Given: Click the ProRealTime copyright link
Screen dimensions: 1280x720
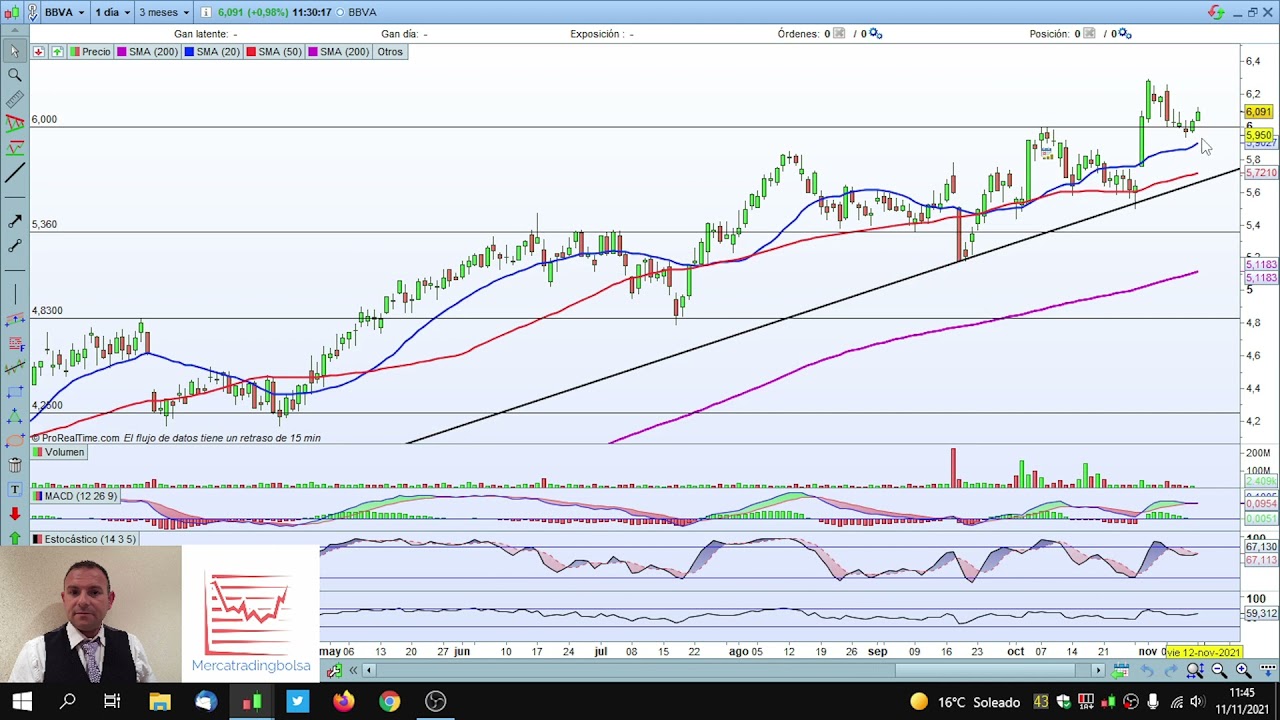Looking at the screenshot, I should 76,438.
